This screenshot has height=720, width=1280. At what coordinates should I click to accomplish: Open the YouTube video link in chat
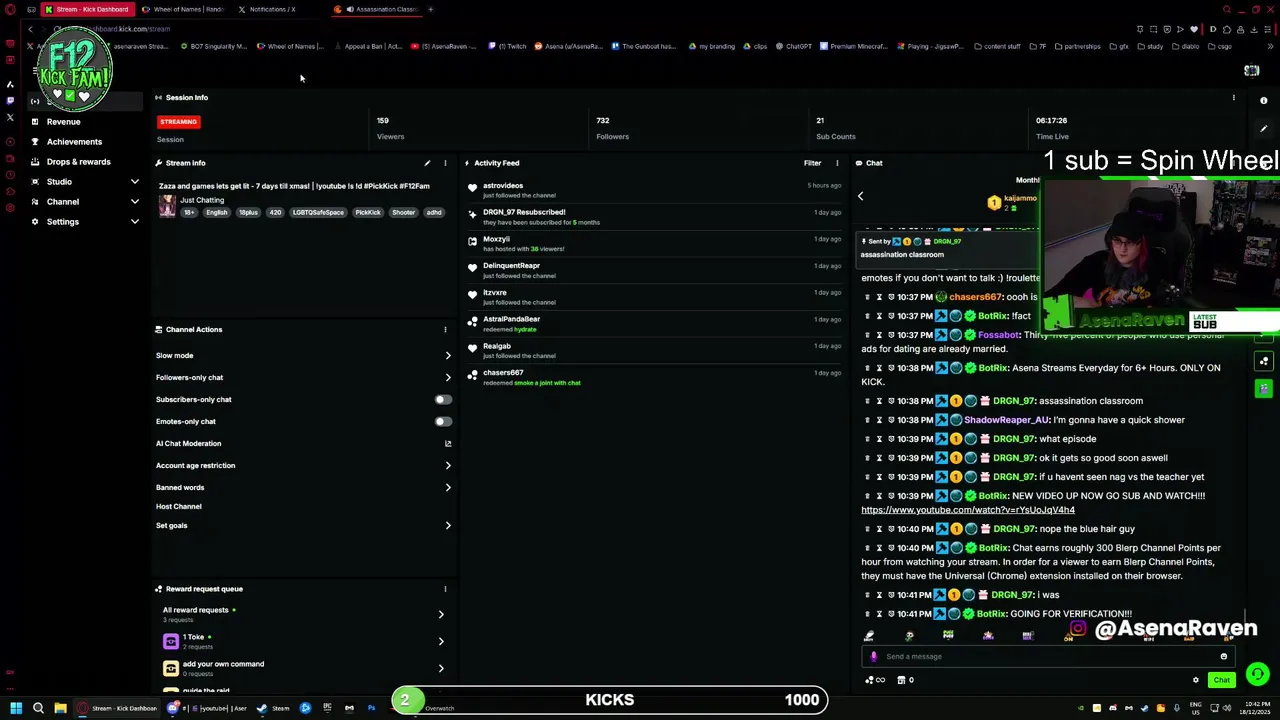968,510
